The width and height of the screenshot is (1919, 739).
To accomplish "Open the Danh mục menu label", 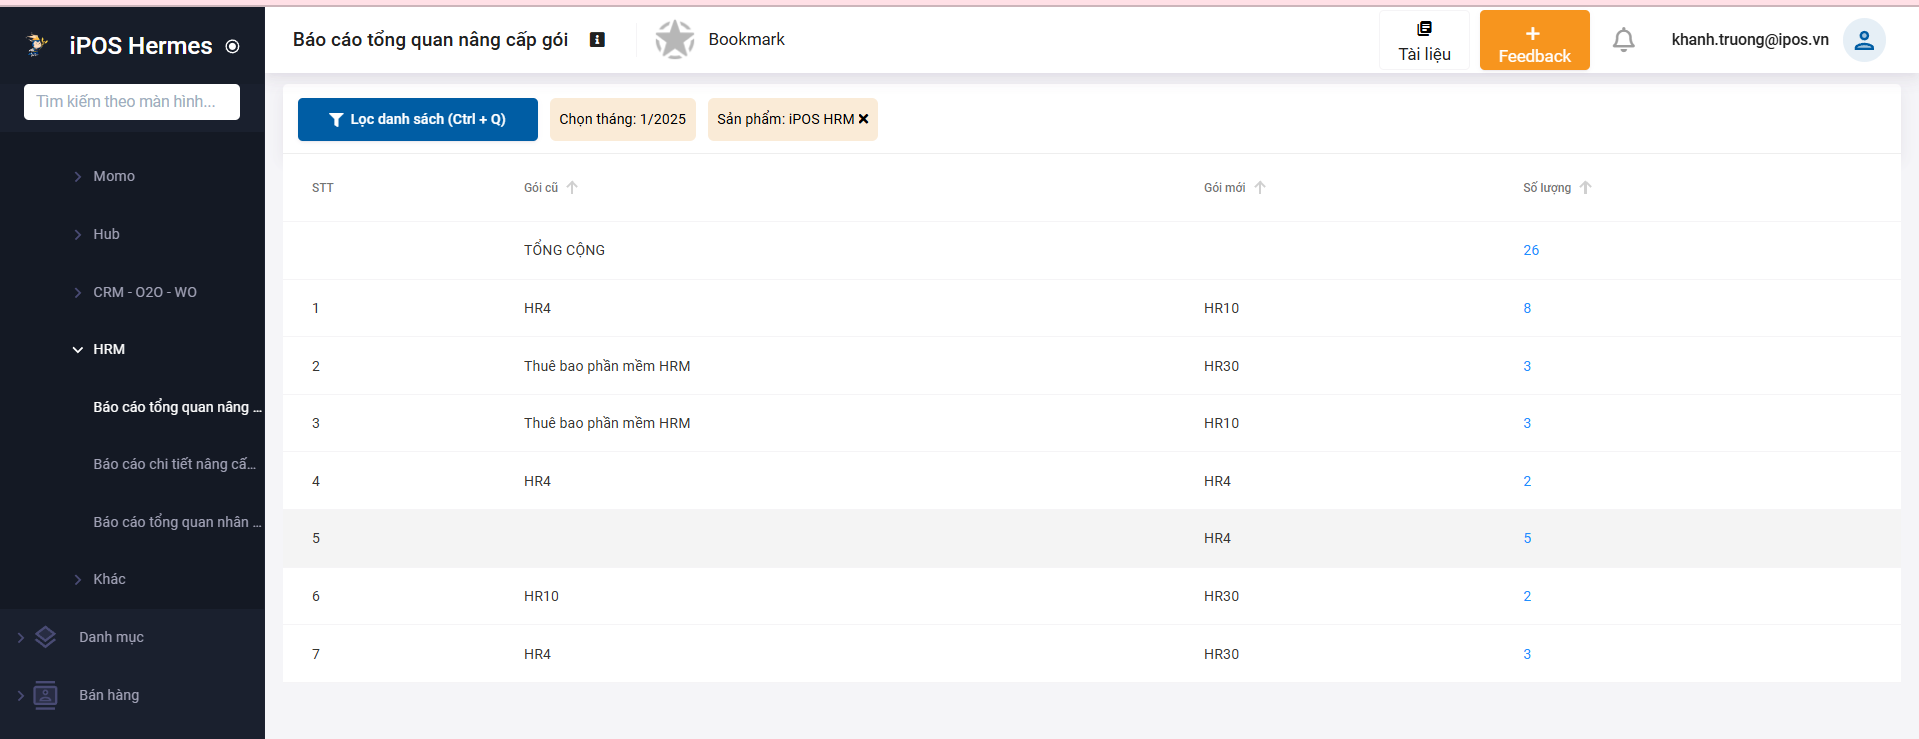I will tap(111, 637).
